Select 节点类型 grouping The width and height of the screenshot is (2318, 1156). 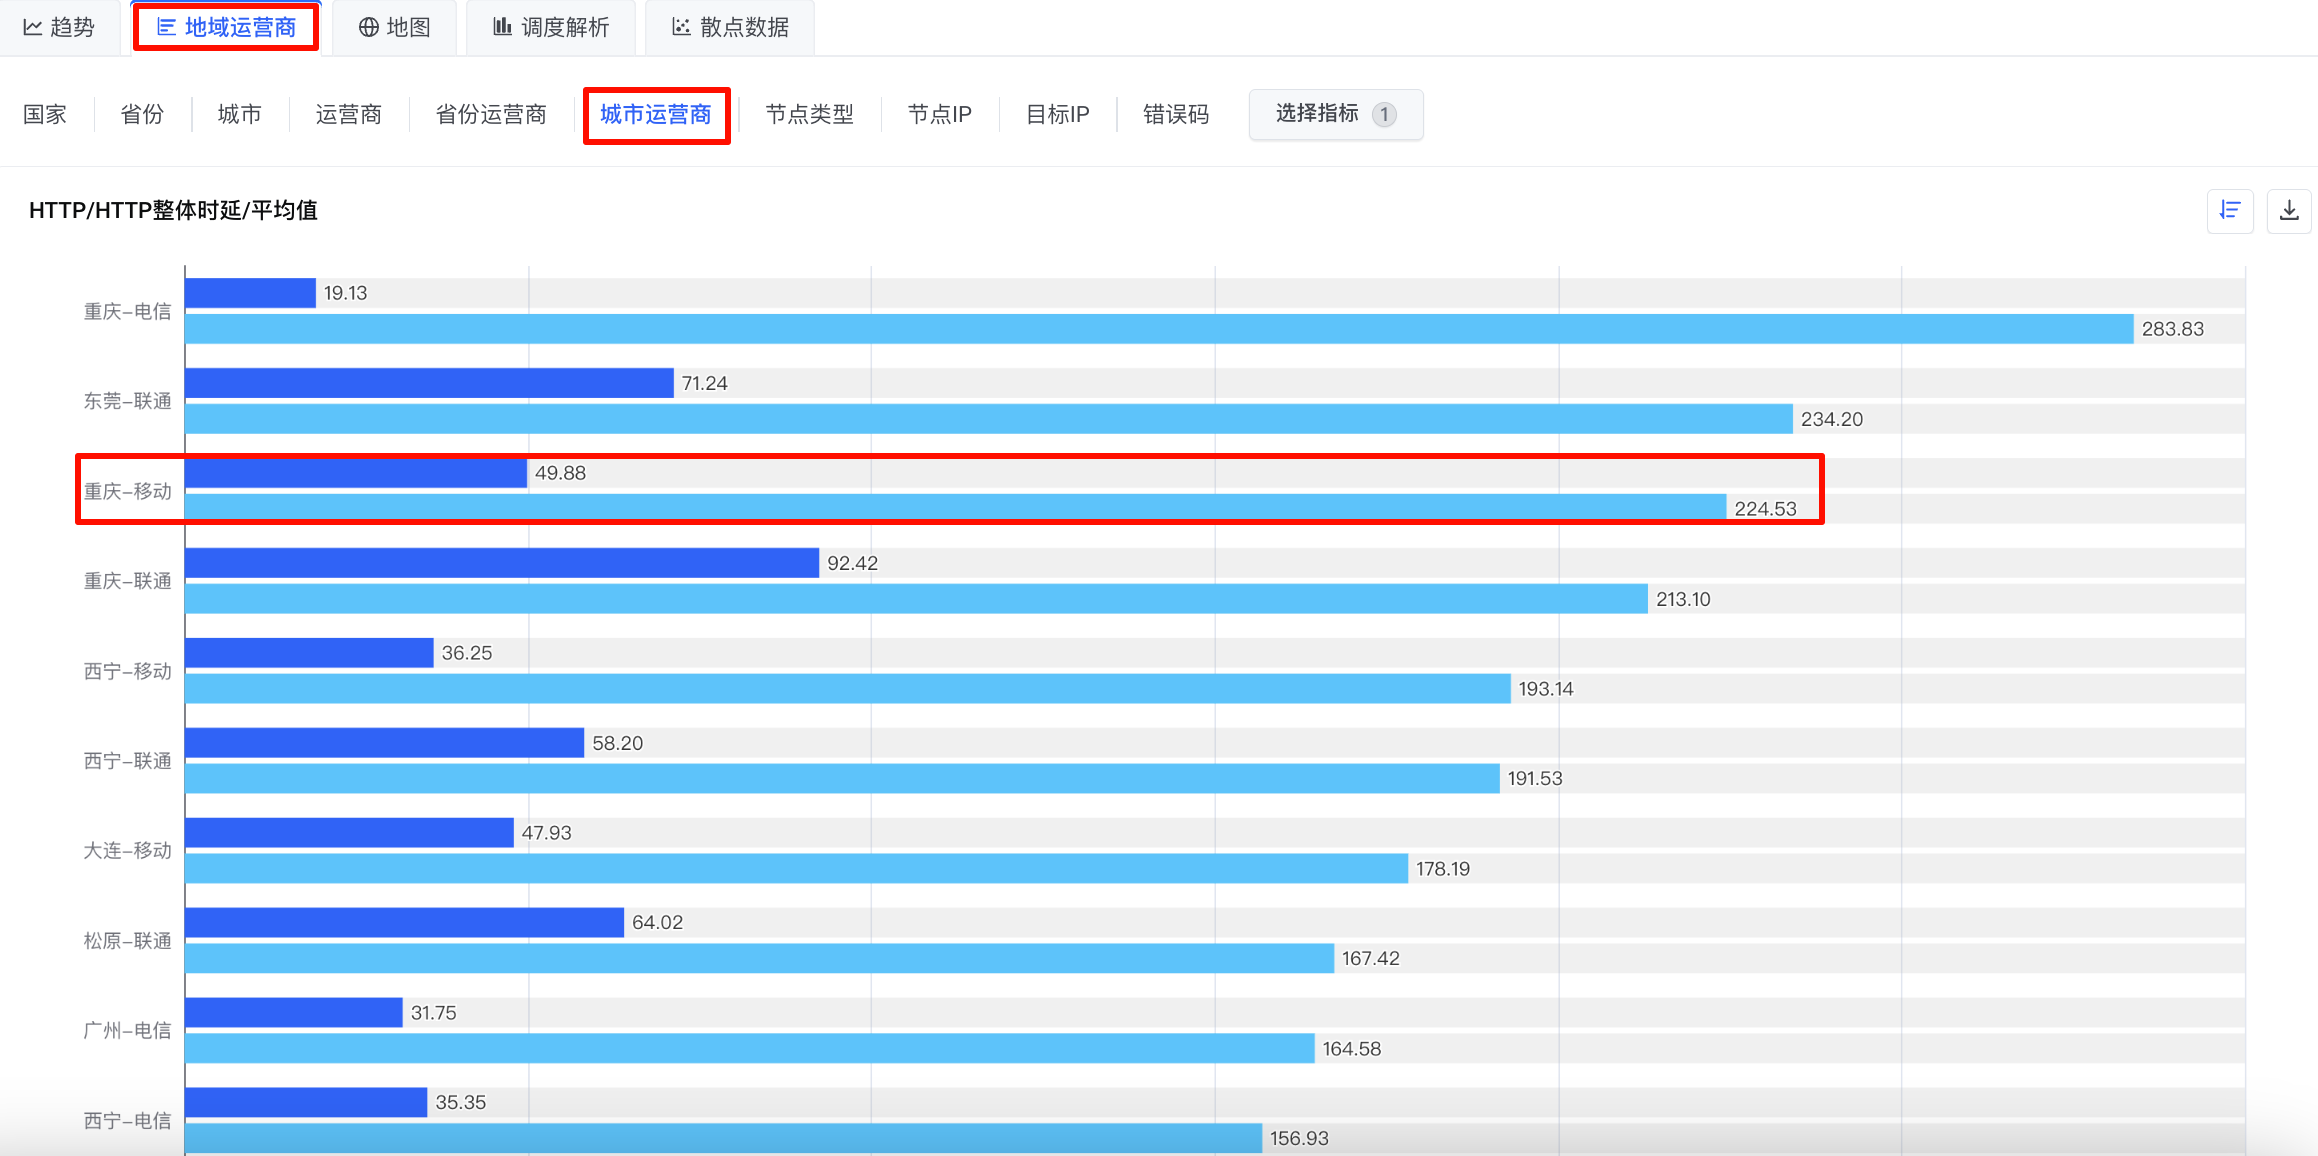[810, 114]
